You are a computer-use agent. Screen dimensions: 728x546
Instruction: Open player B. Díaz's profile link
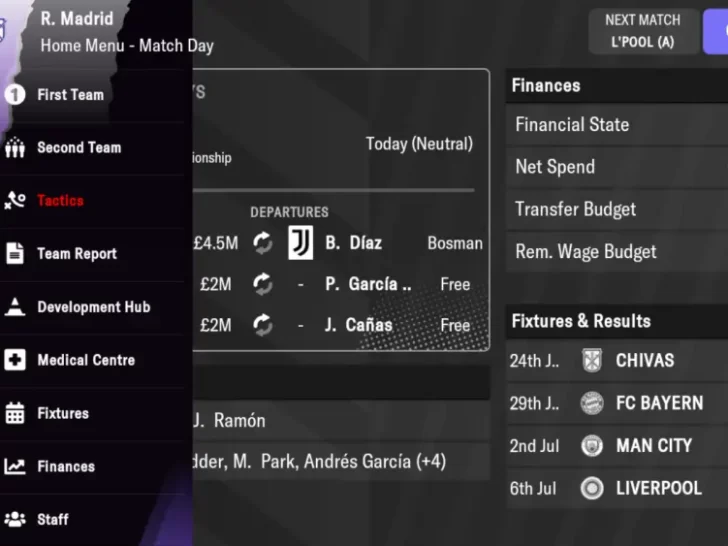353,243
